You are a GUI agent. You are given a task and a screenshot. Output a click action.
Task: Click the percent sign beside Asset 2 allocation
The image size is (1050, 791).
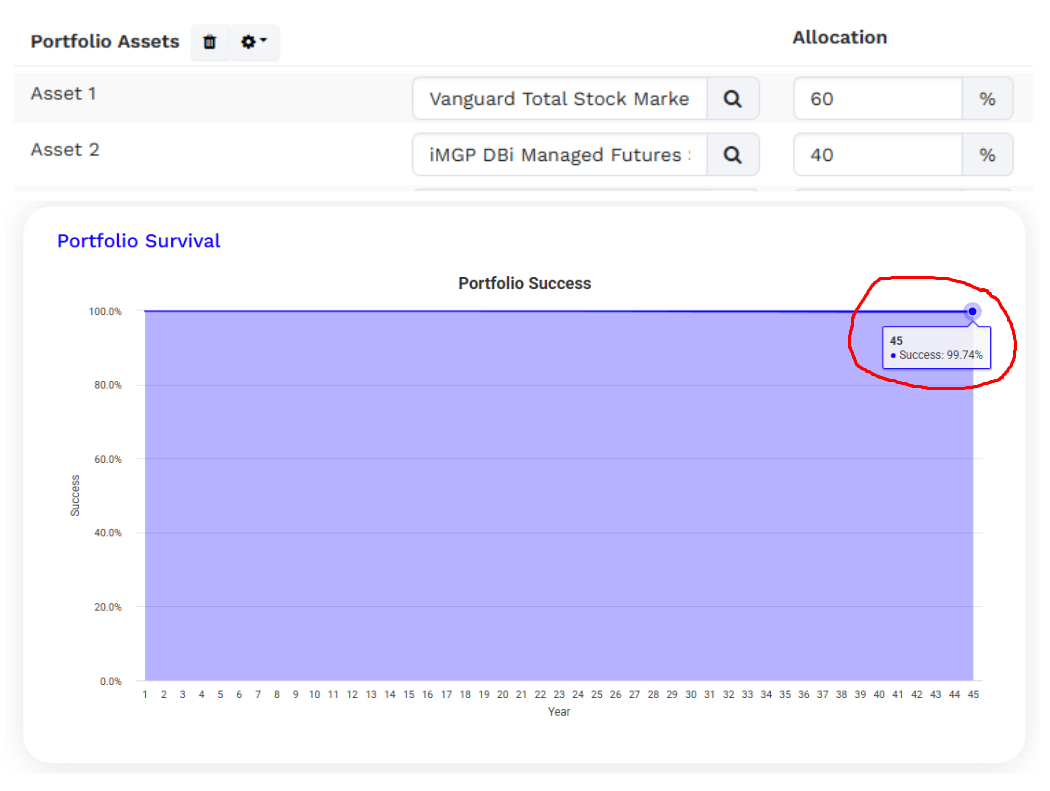click(x=987, y=155)
